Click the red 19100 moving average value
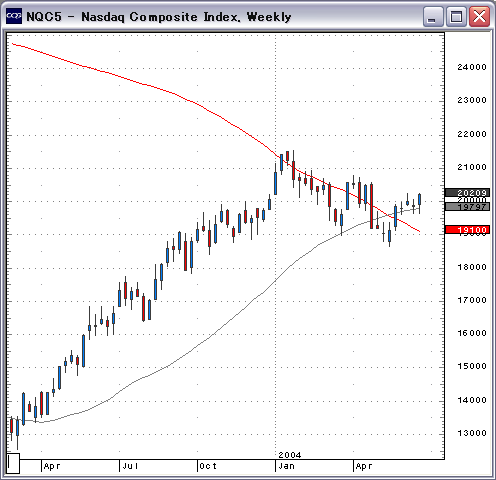This screenshot has height=480, width=496. [x=467, y=230]
